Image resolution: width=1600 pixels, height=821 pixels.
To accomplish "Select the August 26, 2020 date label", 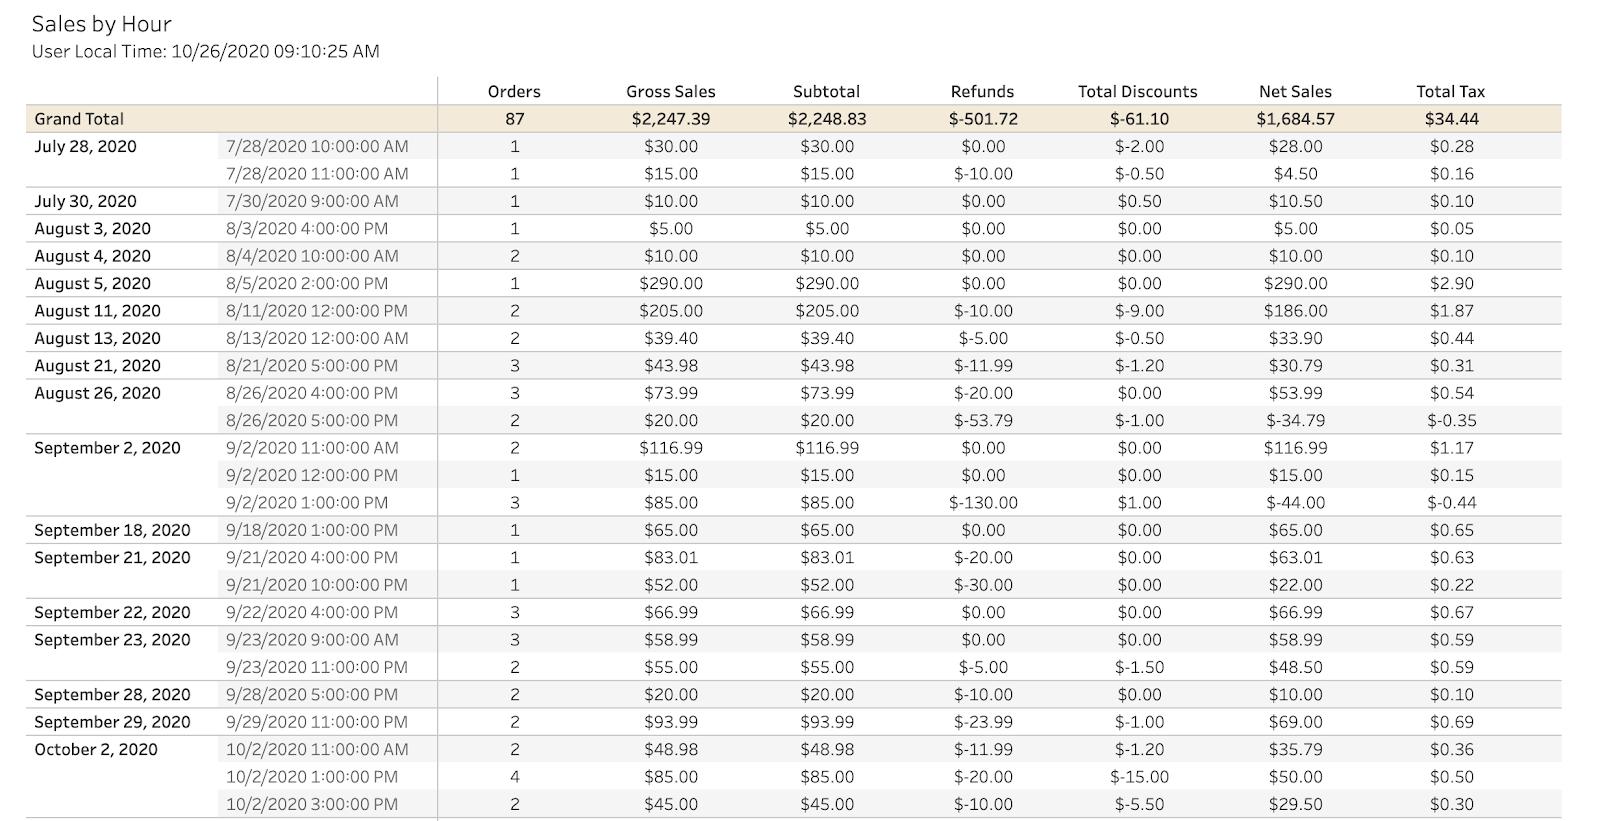I will coord(97,393).
